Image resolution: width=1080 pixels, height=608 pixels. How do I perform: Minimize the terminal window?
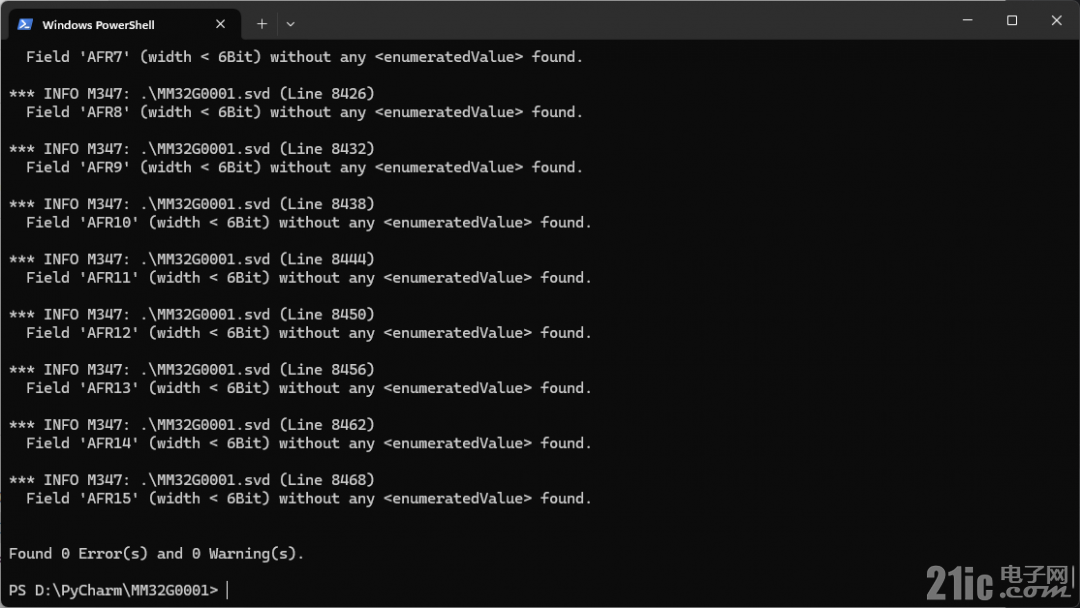tap(968, 21)
